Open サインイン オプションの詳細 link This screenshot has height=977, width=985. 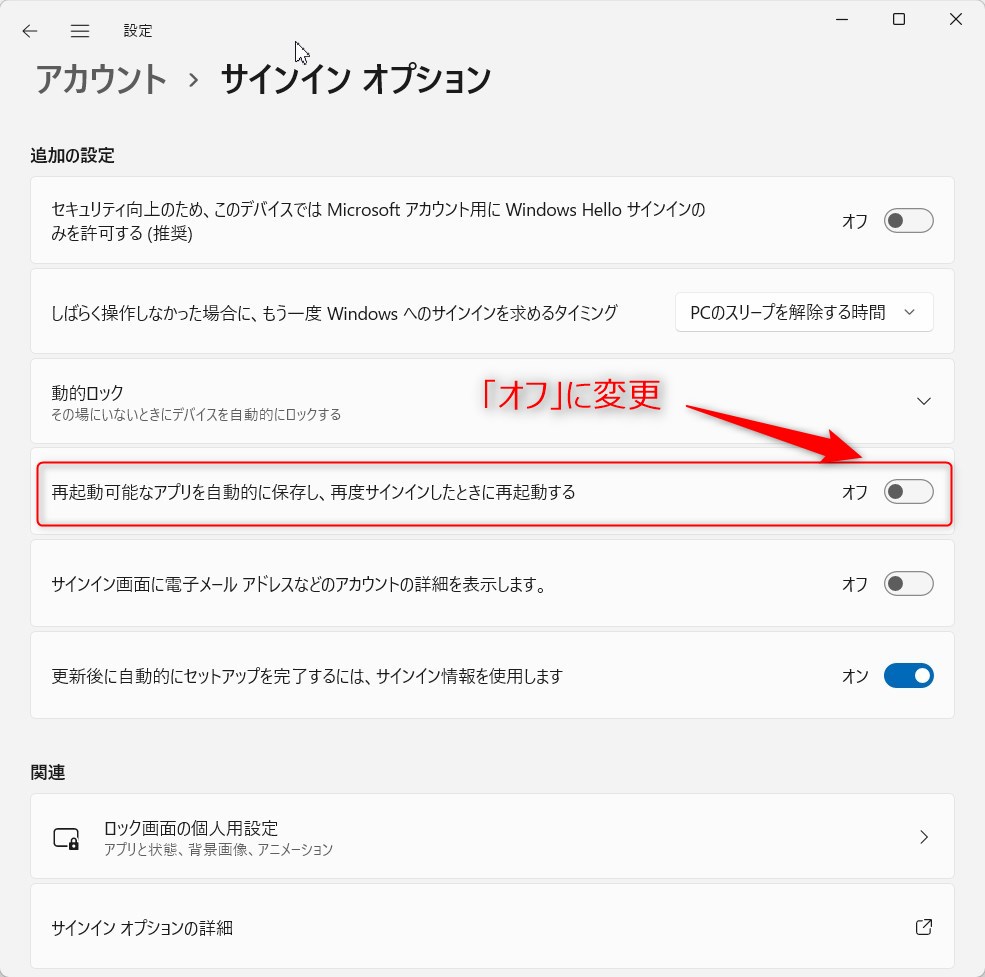click(492, 927)
